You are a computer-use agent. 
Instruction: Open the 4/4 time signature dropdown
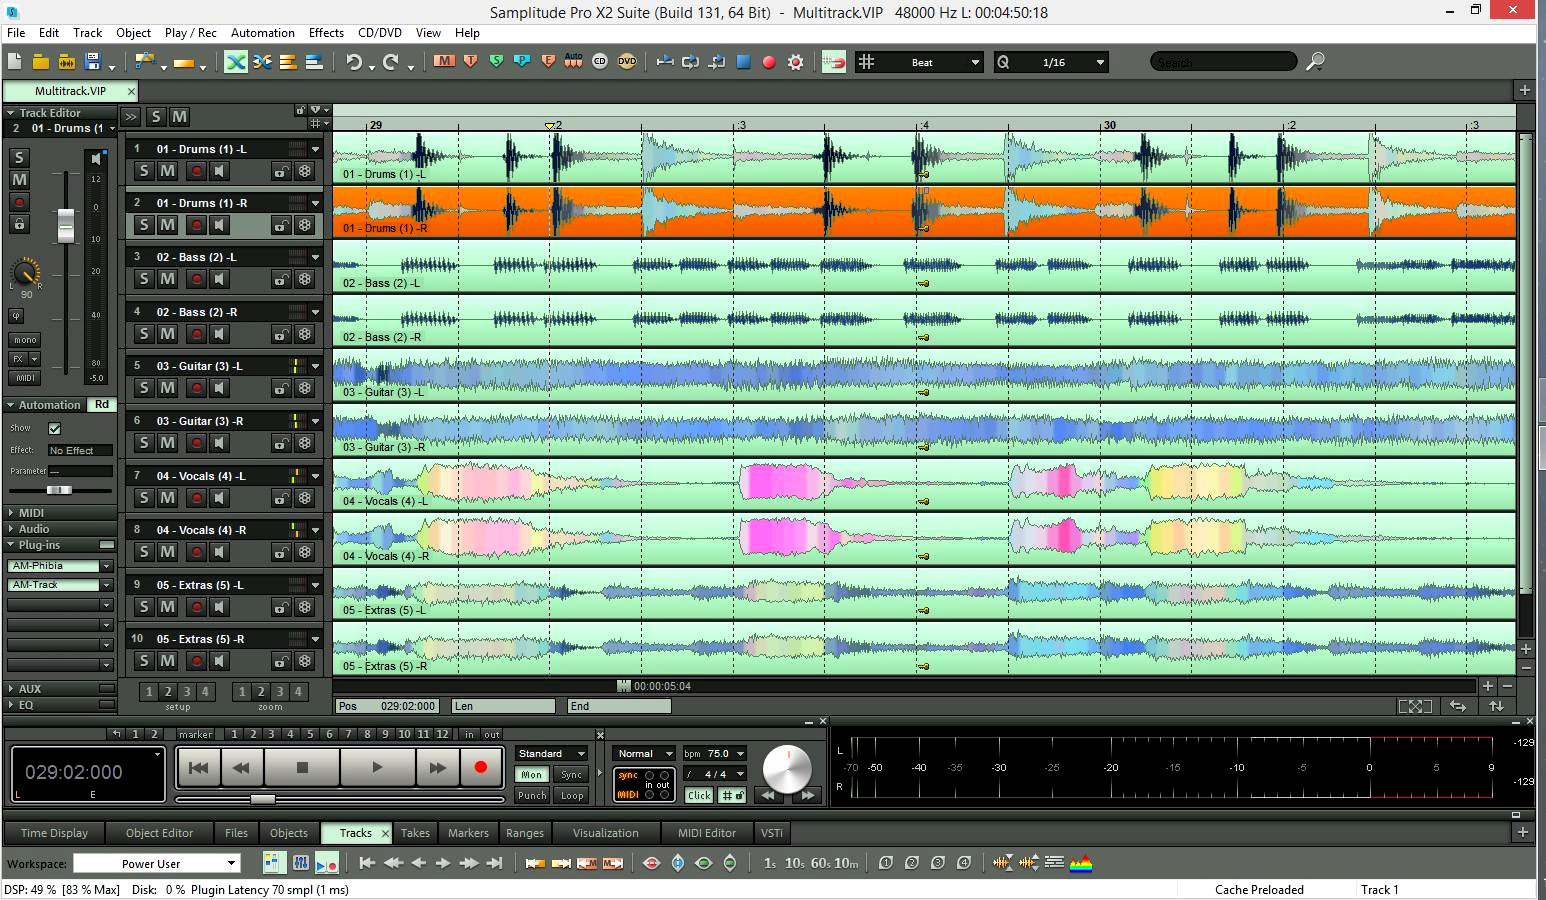pos(715,774)
